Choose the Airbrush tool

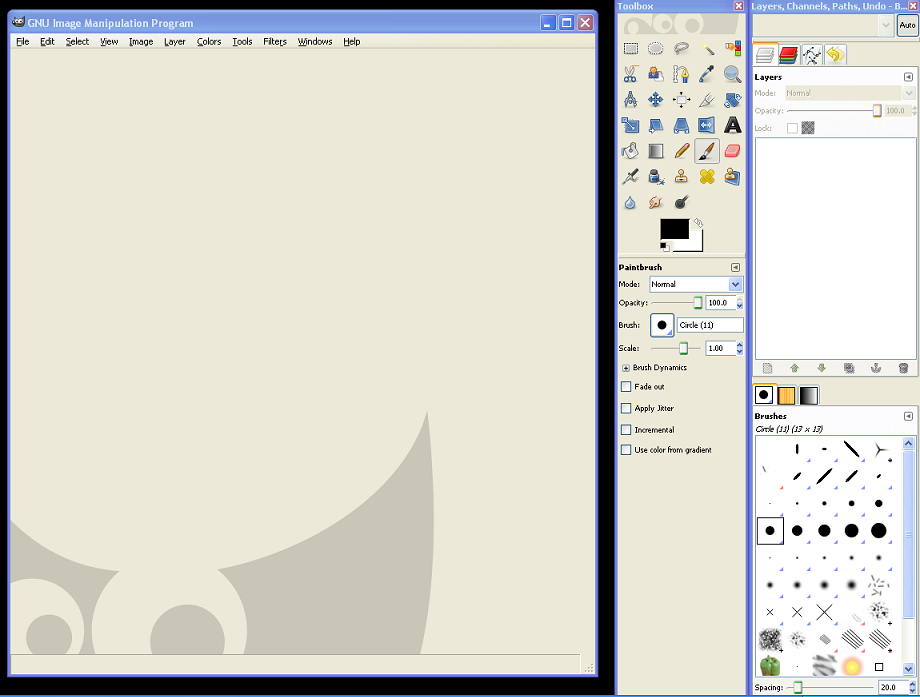(x=631, y=177)
